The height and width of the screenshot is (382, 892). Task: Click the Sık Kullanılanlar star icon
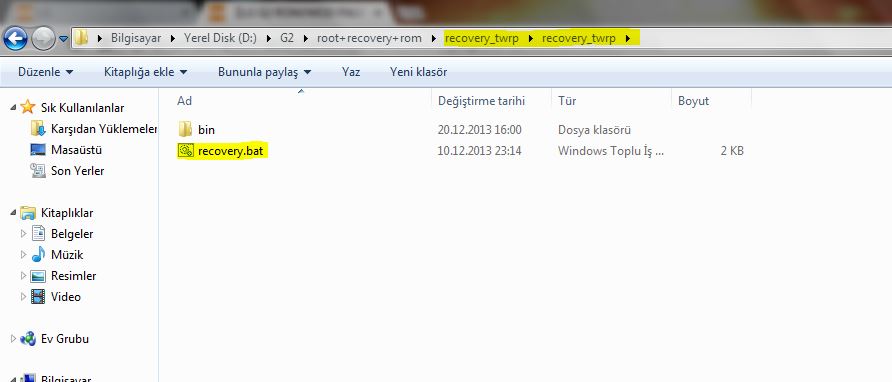(27, 107)
